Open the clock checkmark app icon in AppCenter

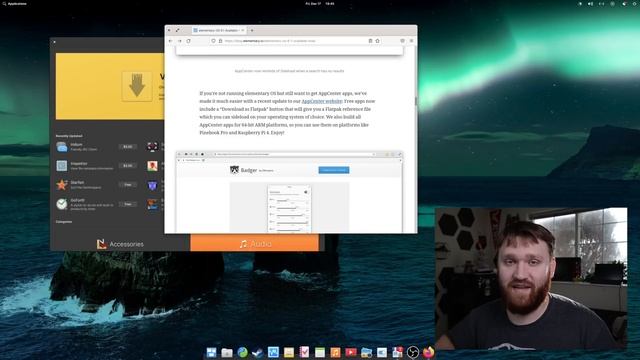pos(62,204)
